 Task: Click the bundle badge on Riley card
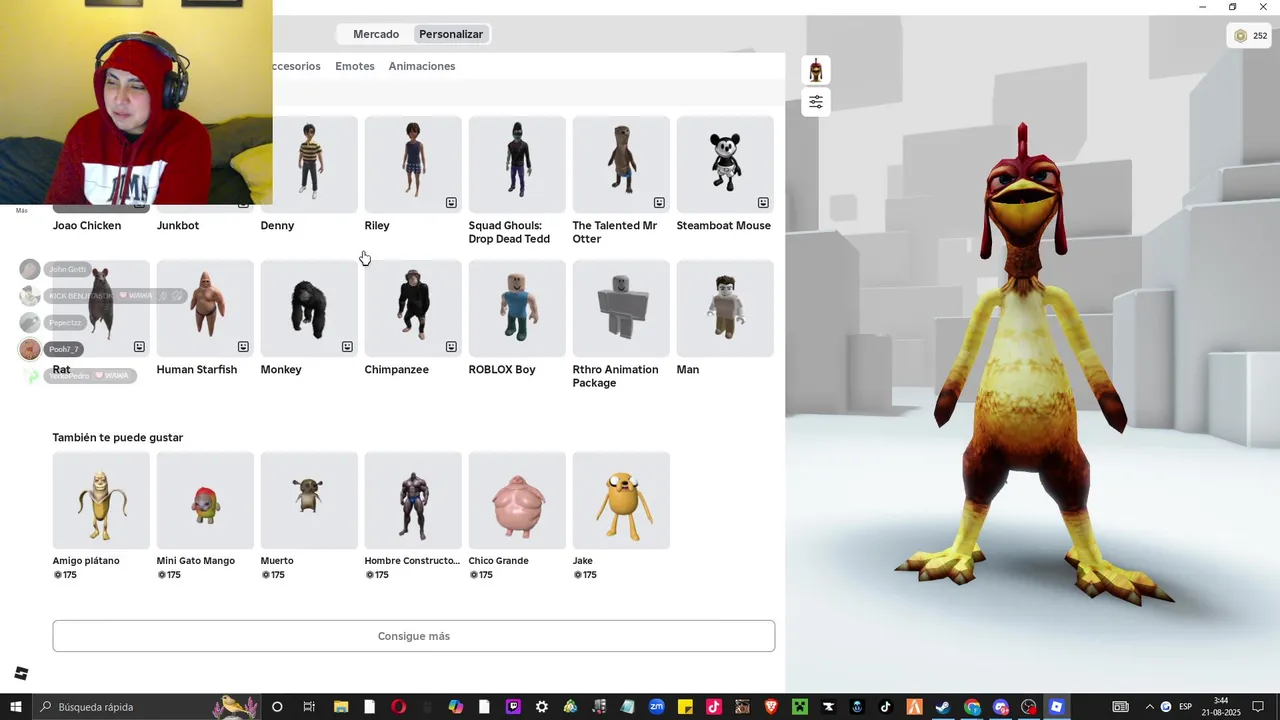[x=451, y=203]
